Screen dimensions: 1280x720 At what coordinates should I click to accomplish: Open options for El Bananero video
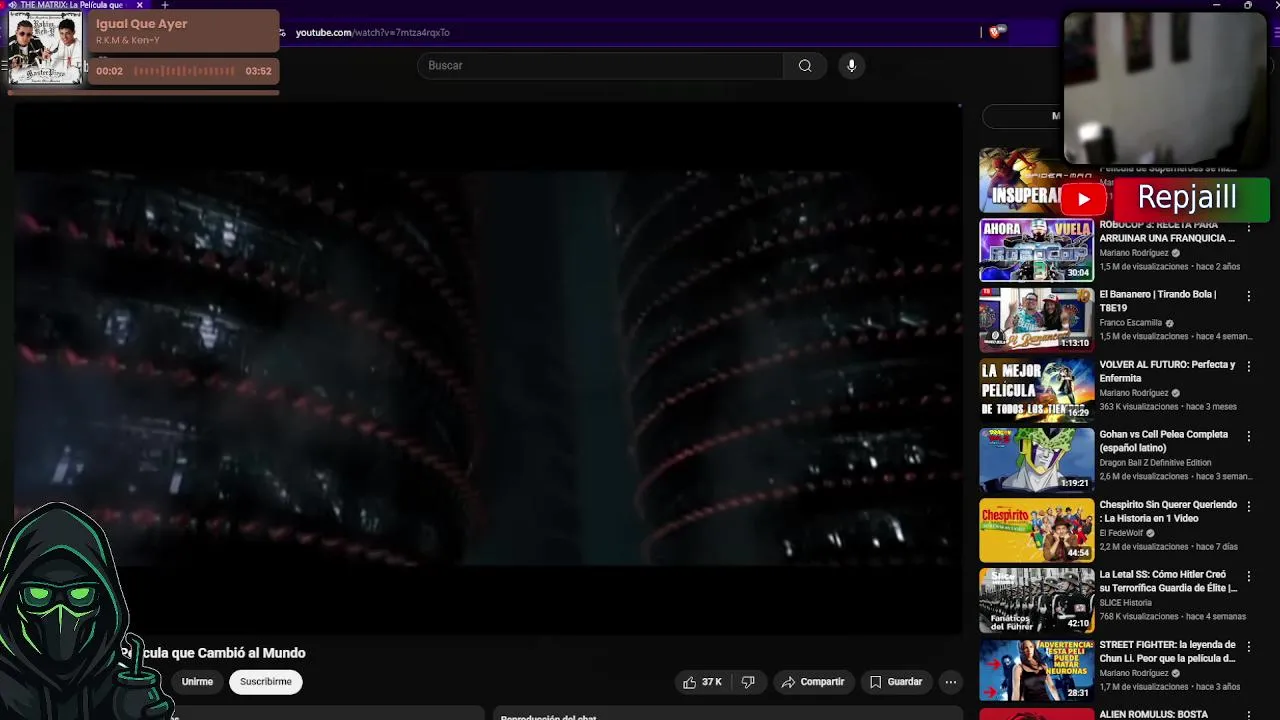1248,297
